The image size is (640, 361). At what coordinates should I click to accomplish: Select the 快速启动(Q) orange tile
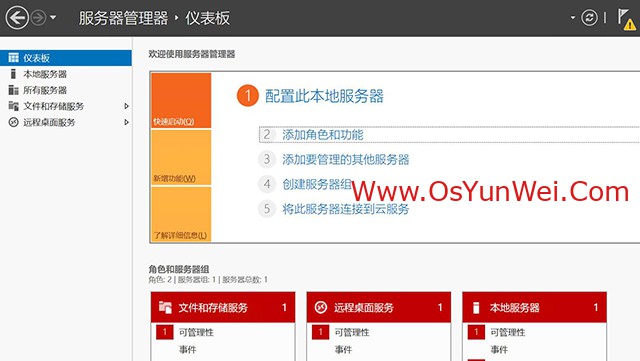pos(181,100)
